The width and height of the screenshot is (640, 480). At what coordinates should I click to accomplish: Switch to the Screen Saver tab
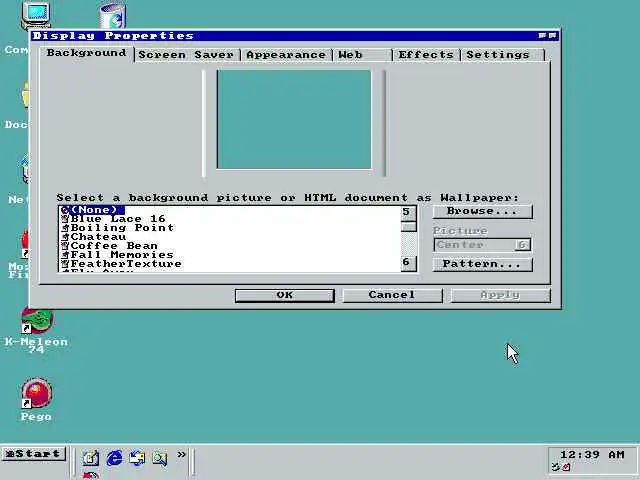pyautogui.click(x=186, y=55)
